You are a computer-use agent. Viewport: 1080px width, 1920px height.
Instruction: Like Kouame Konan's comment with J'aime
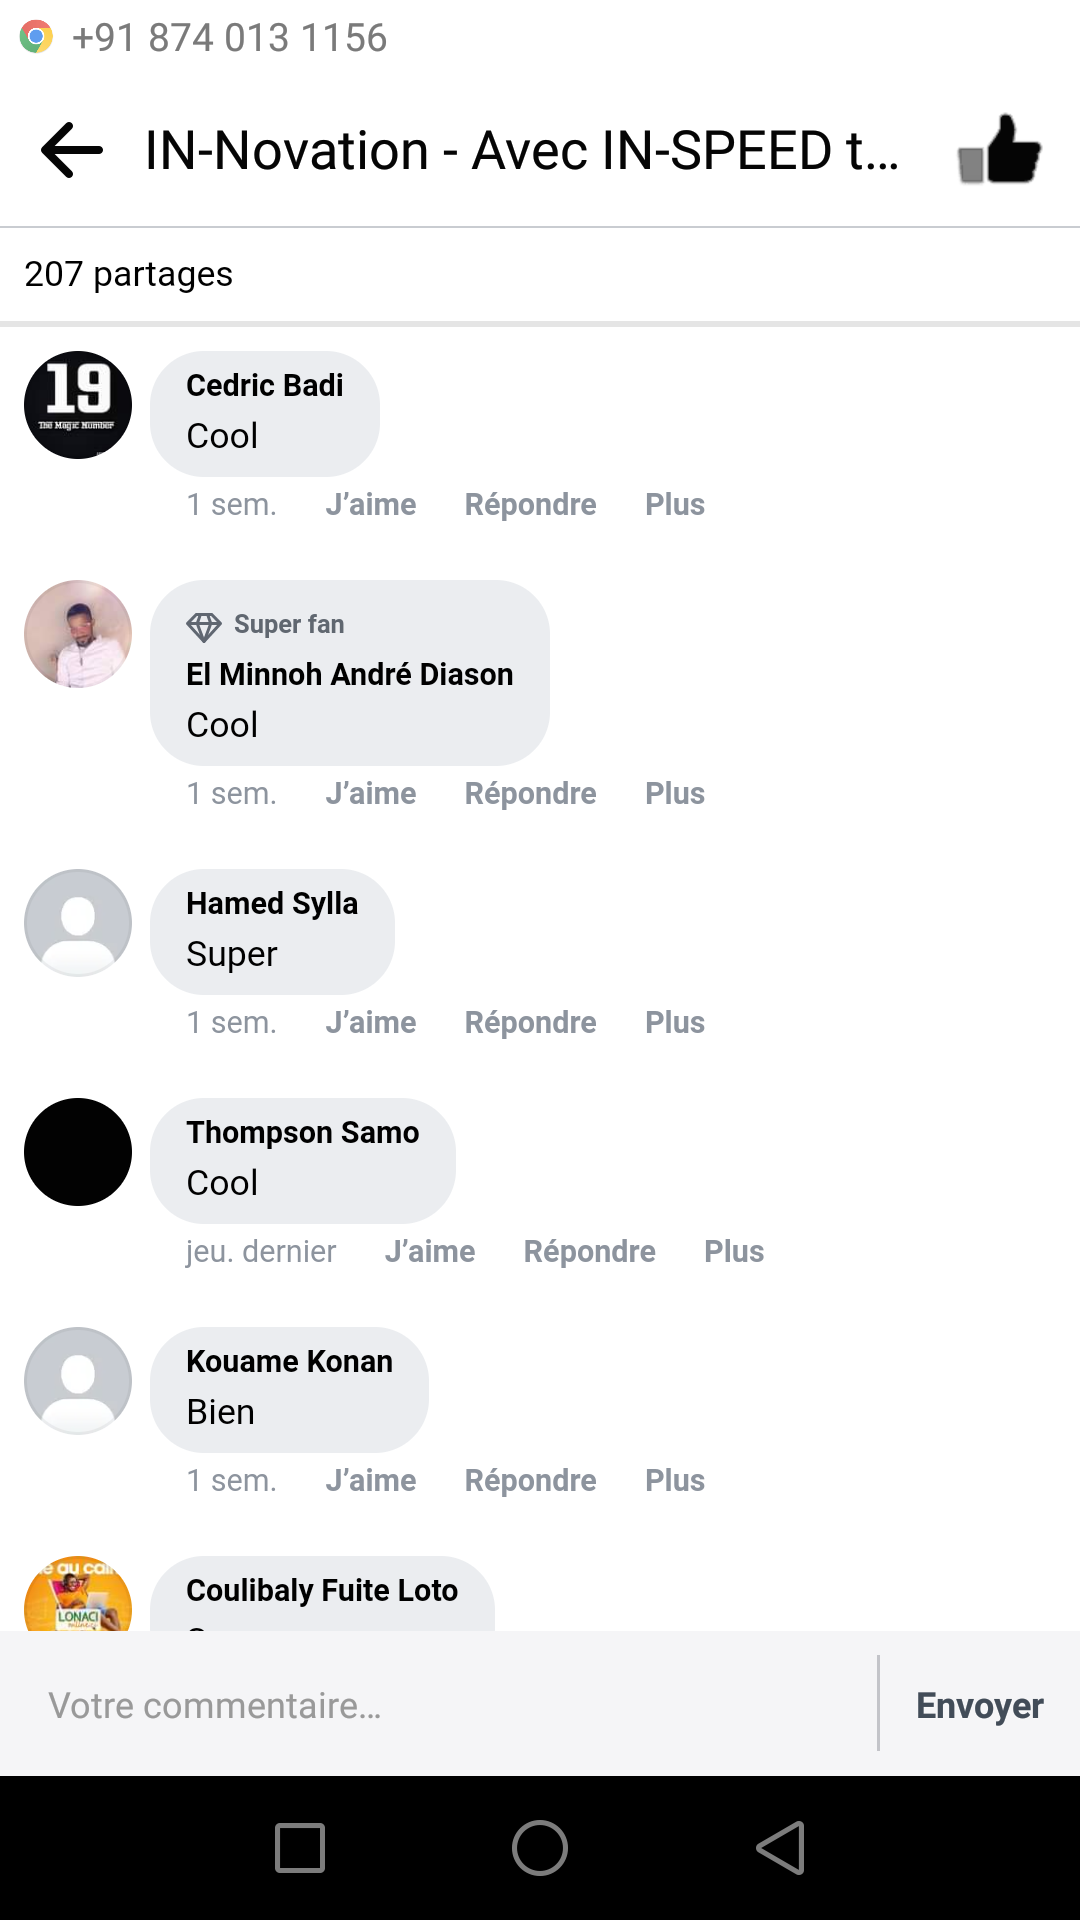pos(370,1480)
